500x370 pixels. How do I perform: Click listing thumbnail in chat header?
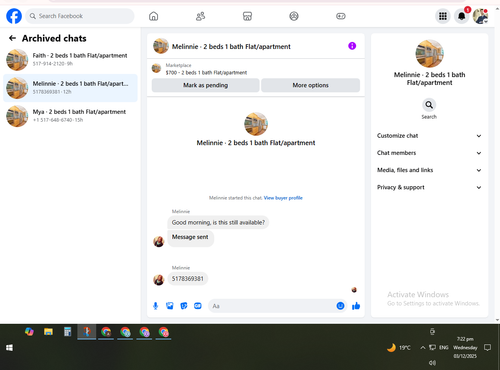point(161,46)
